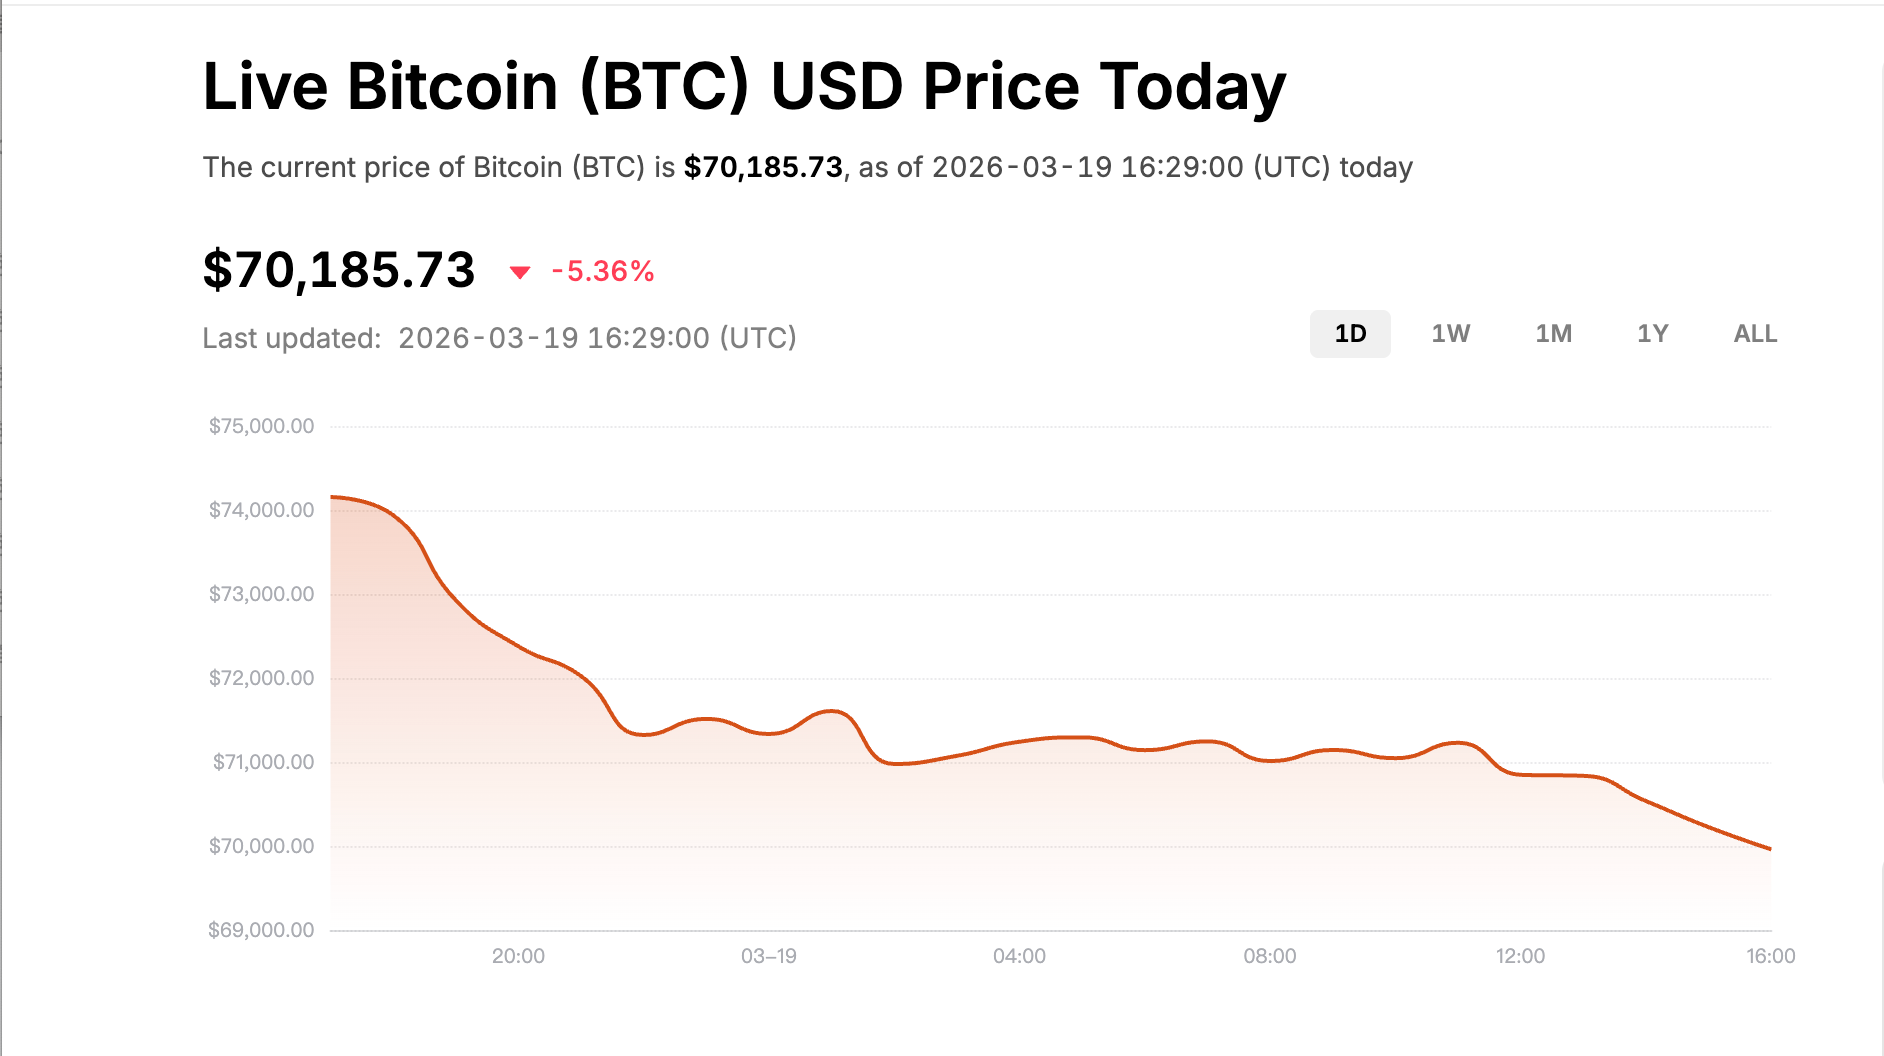
Task: Click the 03-19 date axis label
Action: [768, 956]
